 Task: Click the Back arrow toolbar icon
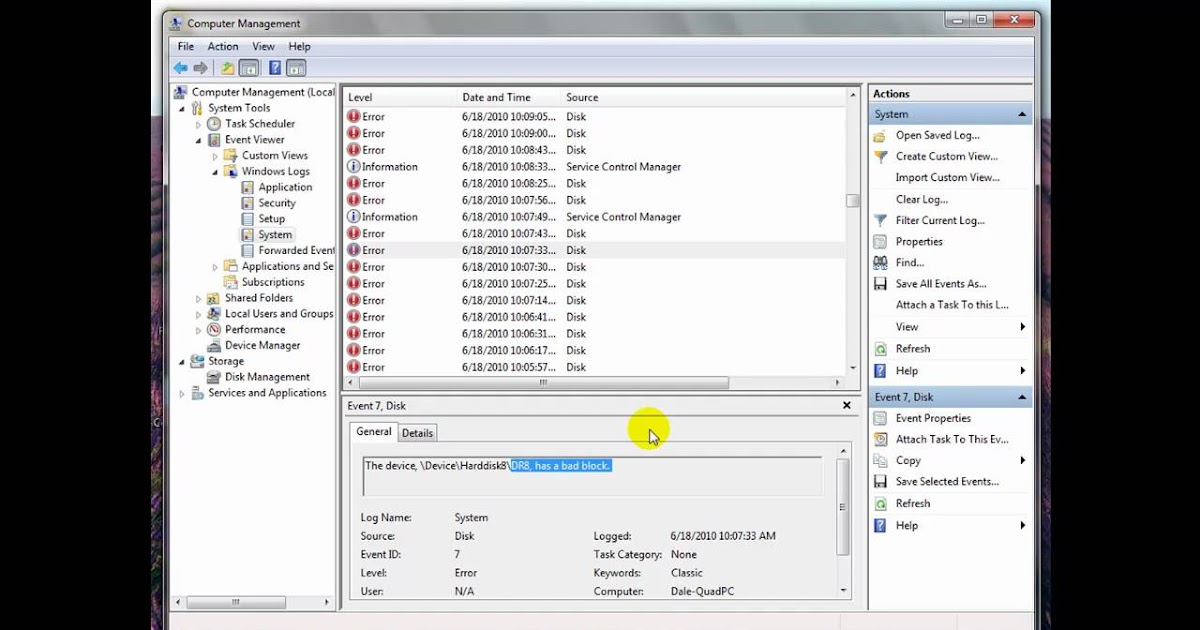(180, 68)
